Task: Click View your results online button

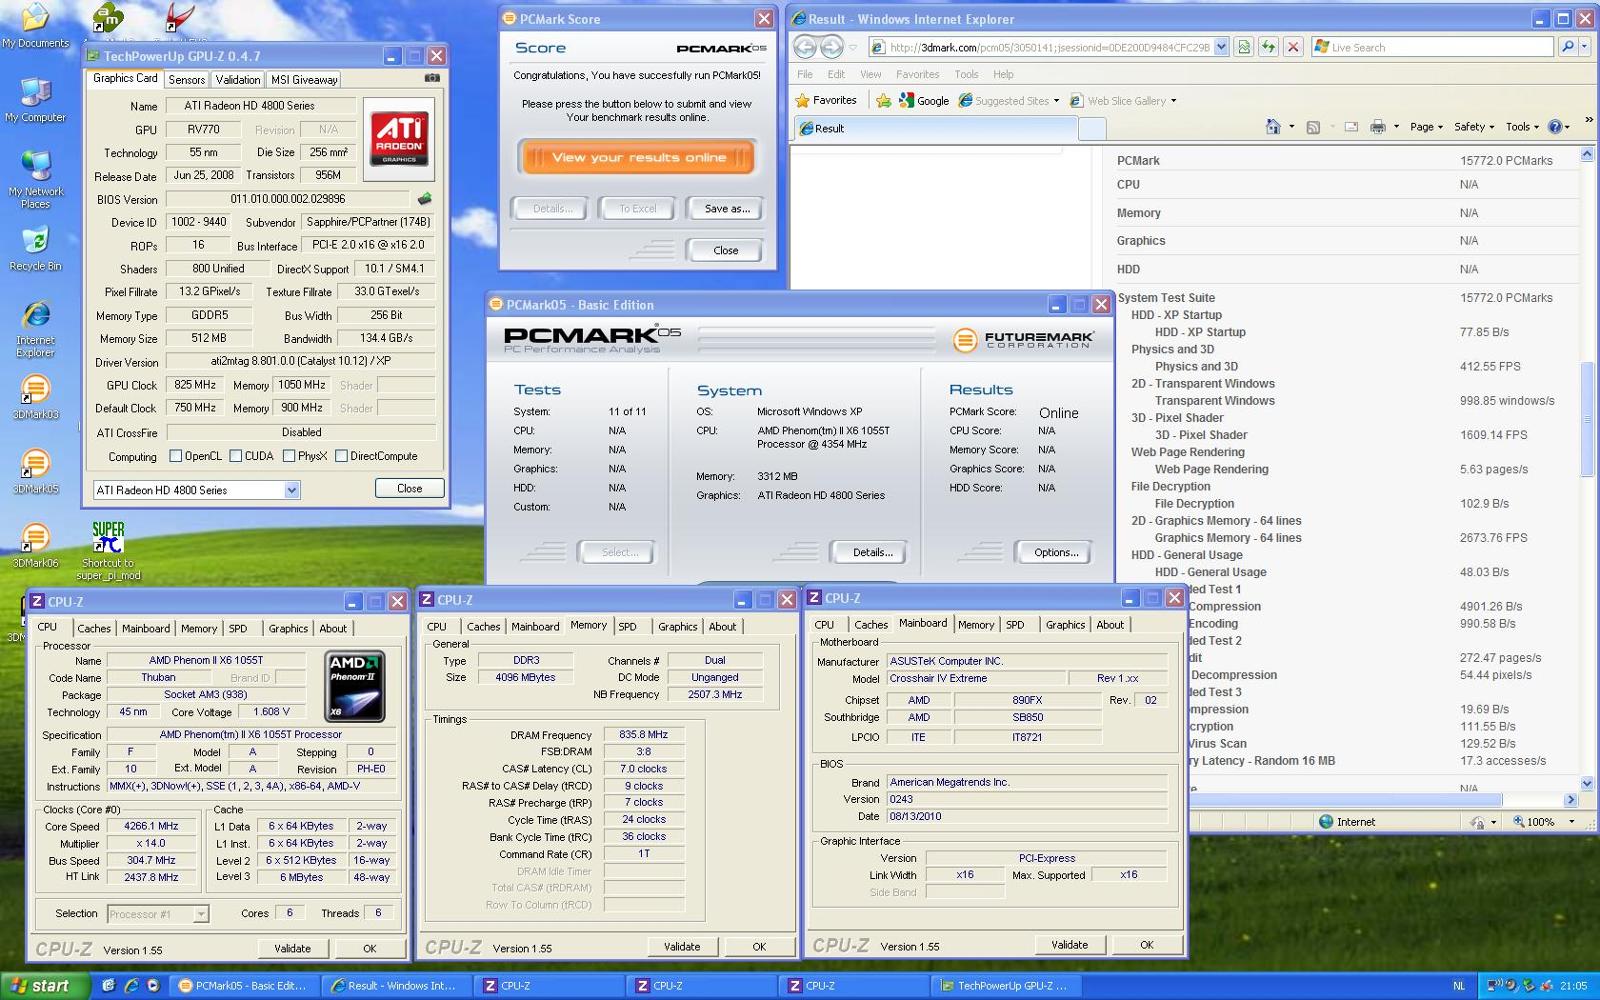Action: [638, 157]
